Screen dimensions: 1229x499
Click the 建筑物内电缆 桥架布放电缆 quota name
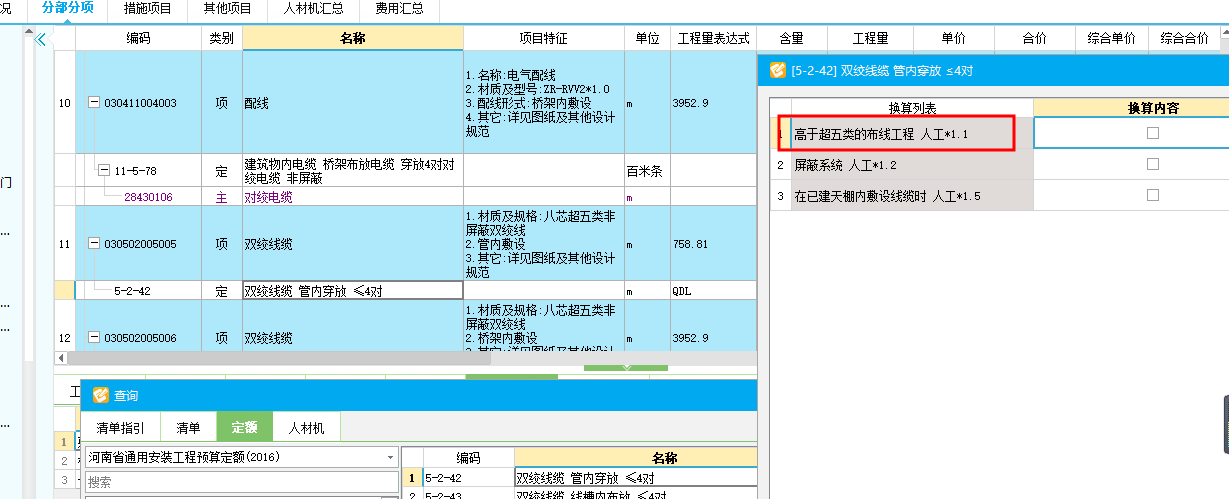[352, 171]
